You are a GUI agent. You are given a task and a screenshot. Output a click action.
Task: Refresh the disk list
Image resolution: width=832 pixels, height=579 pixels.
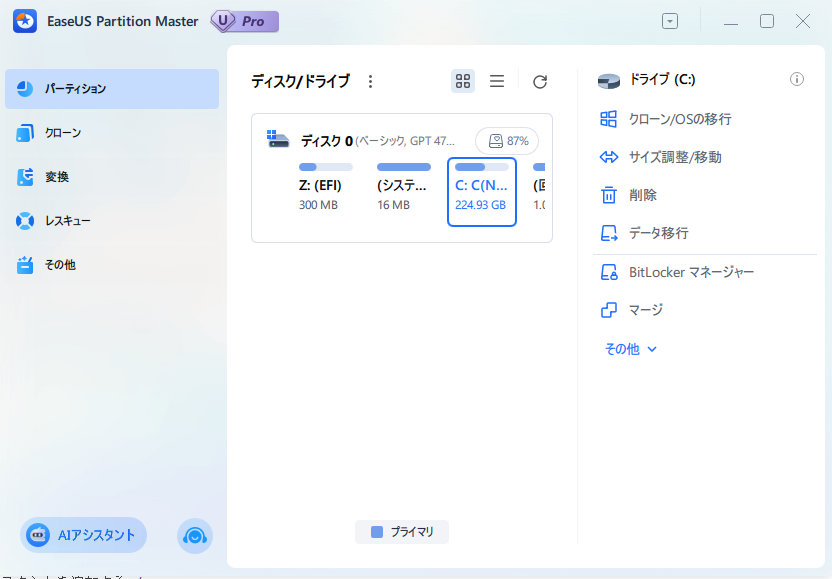540,82
